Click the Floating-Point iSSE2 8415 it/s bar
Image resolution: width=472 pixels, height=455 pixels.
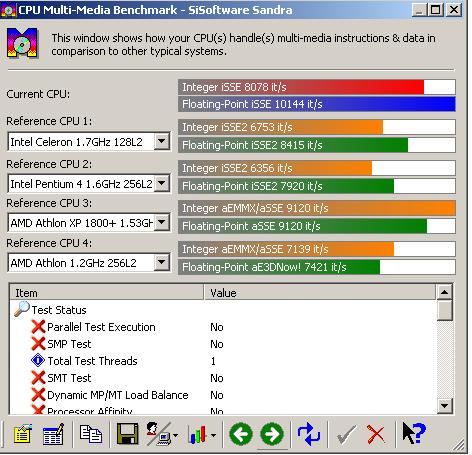coord(317,145)
